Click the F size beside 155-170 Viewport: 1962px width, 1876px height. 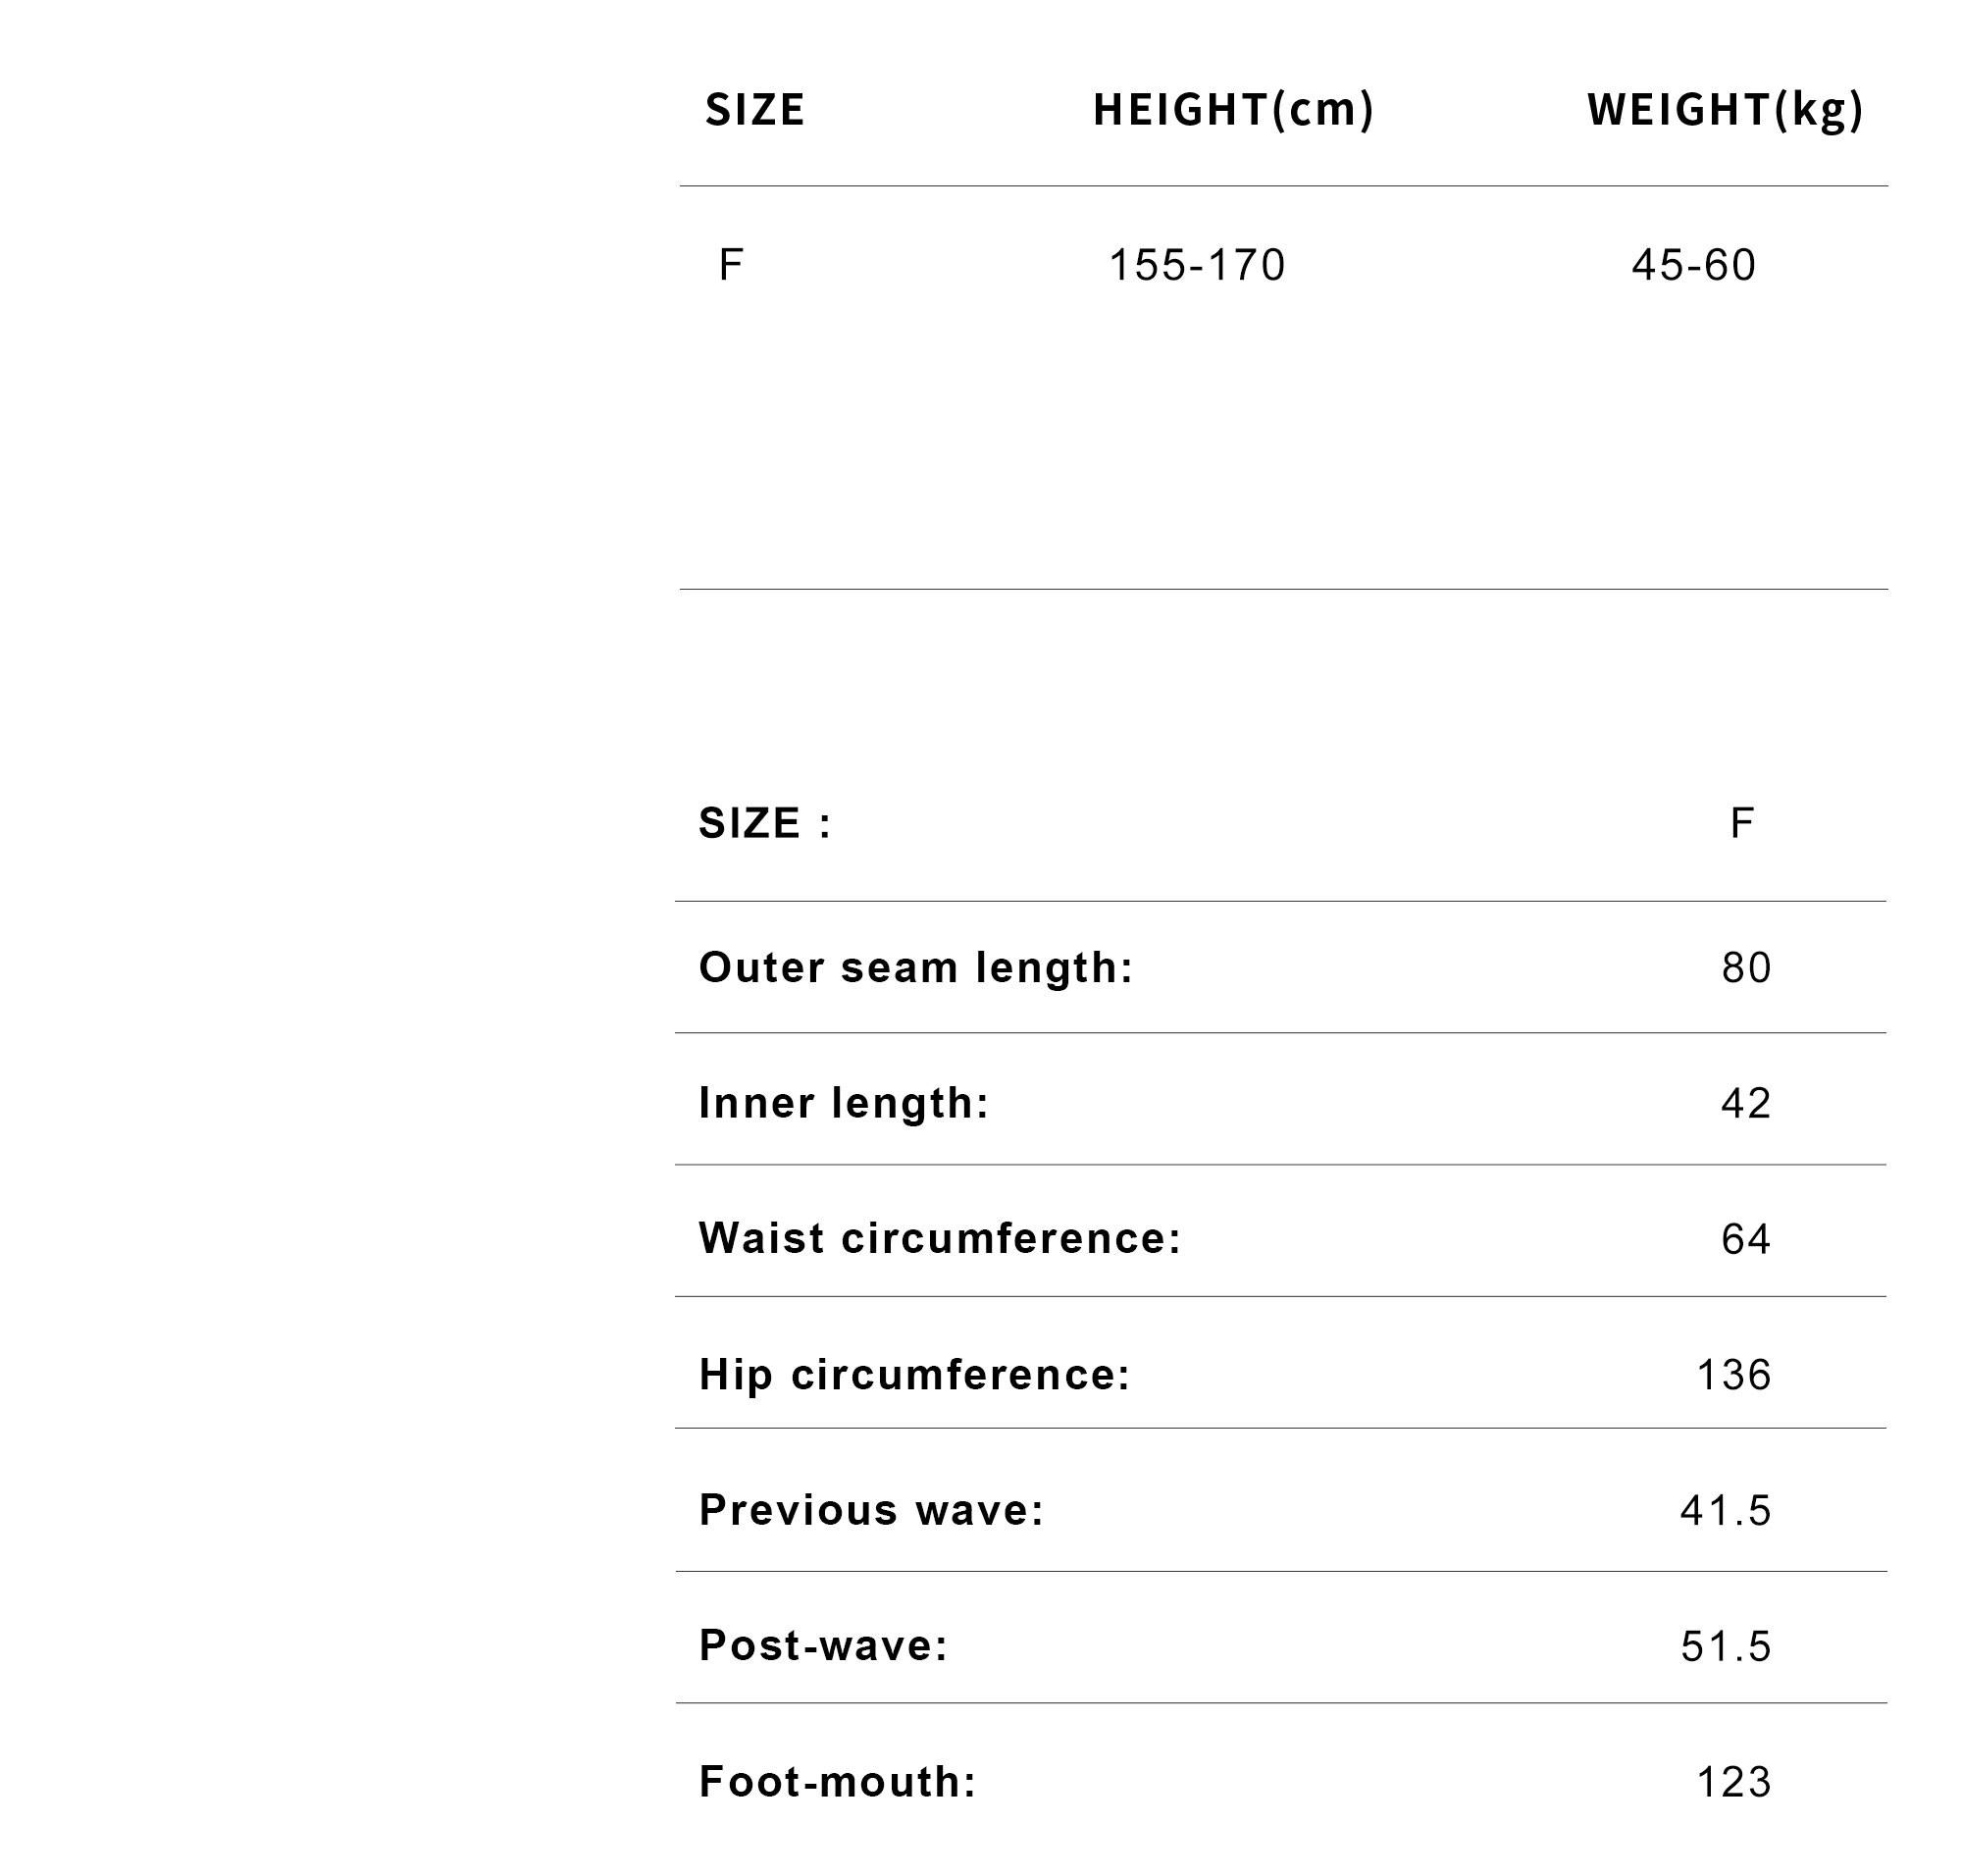(x=730, y=265)
